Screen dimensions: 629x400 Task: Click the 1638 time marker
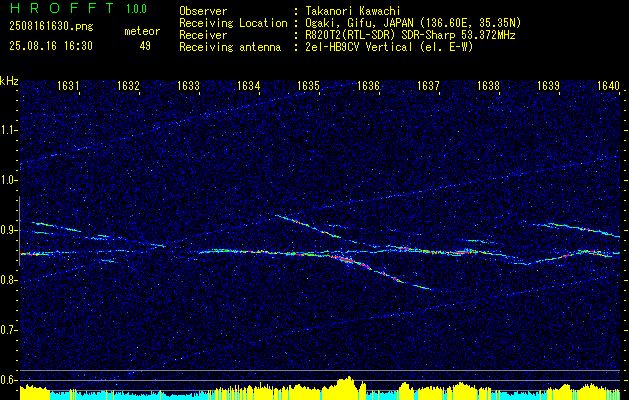[x=488, y=85]
